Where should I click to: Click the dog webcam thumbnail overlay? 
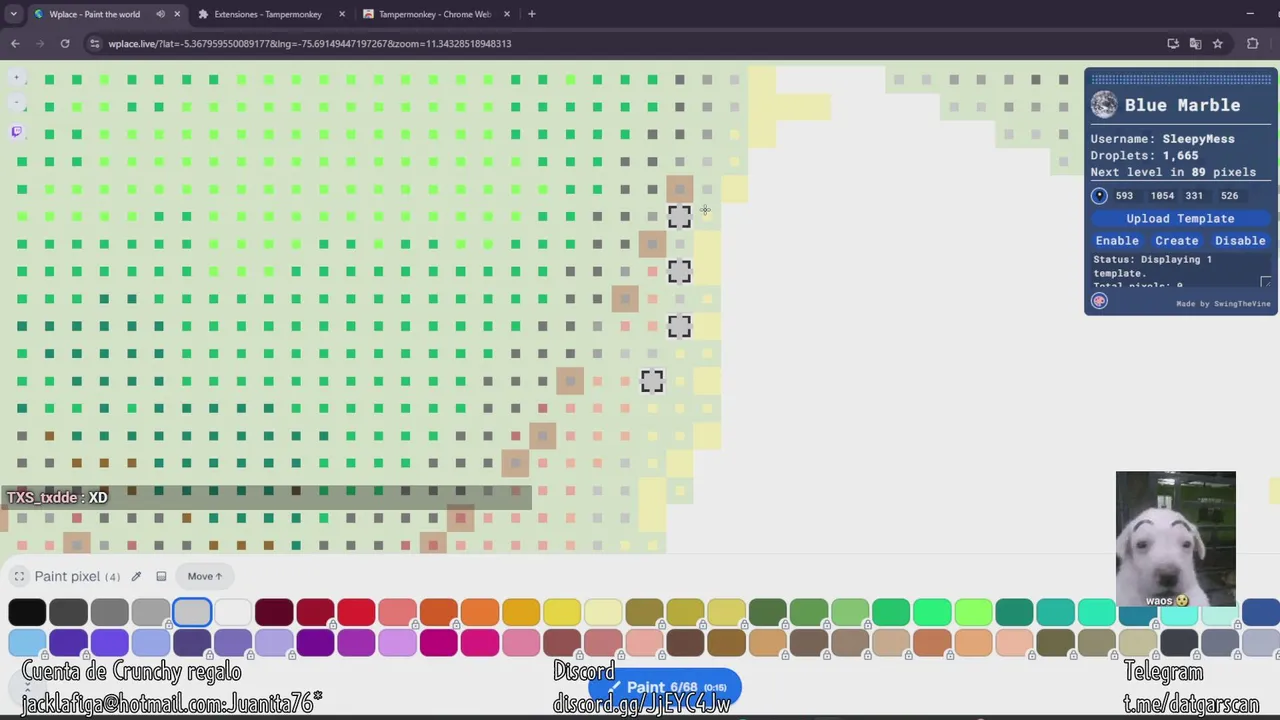(x=1176, y=539)
